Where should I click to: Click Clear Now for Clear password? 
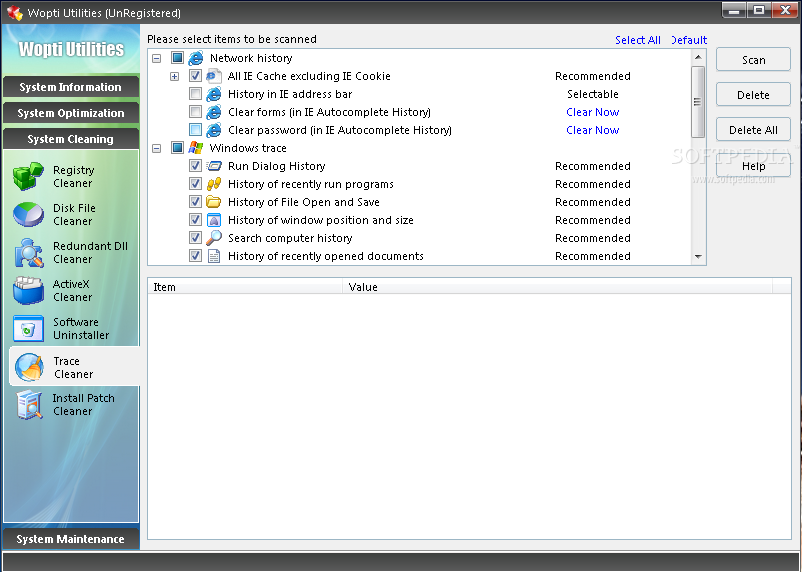tap(593, 130)
